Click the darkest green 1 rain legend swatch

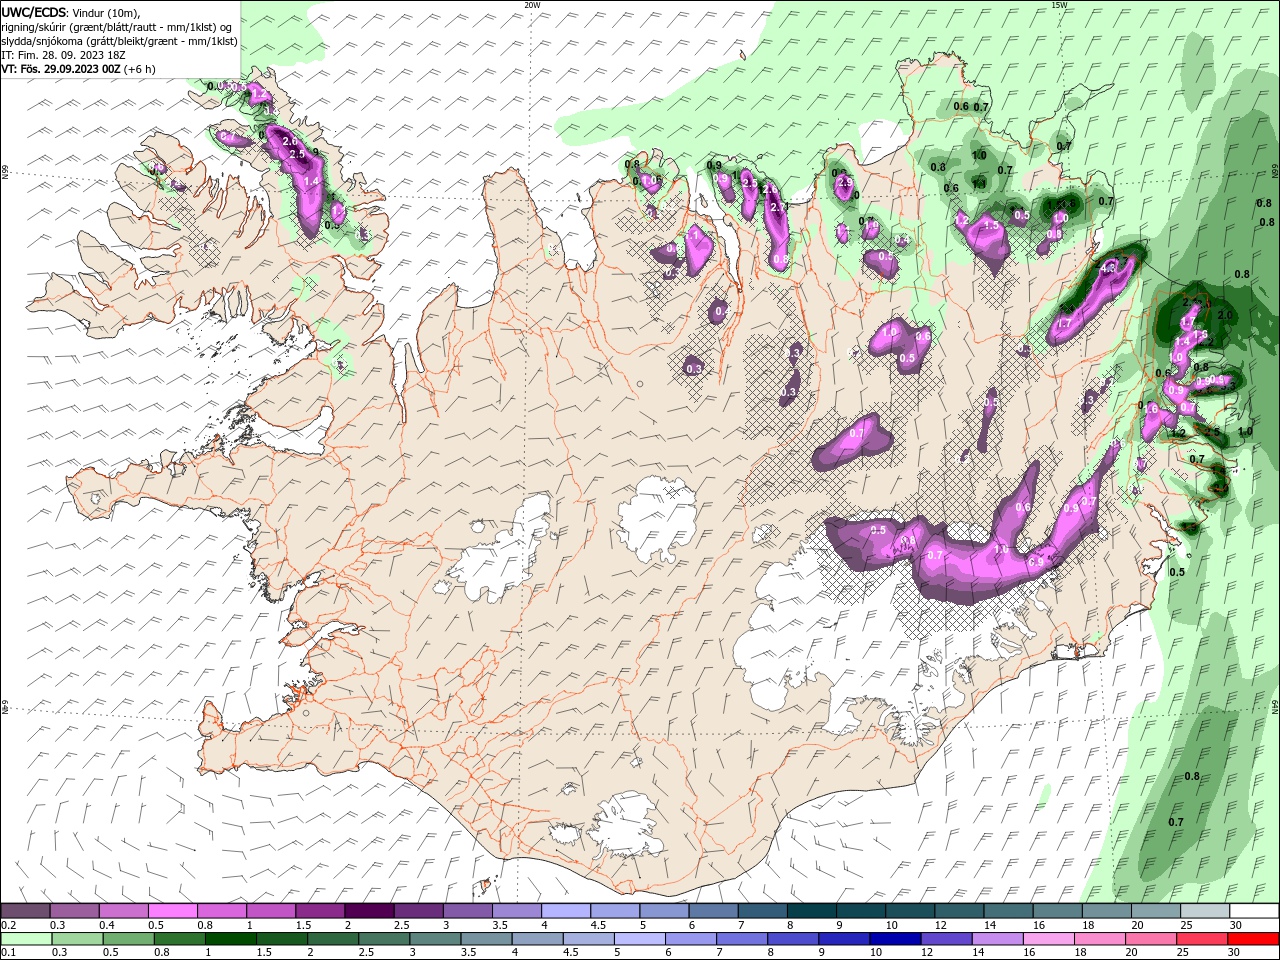[x=230, y=939]
